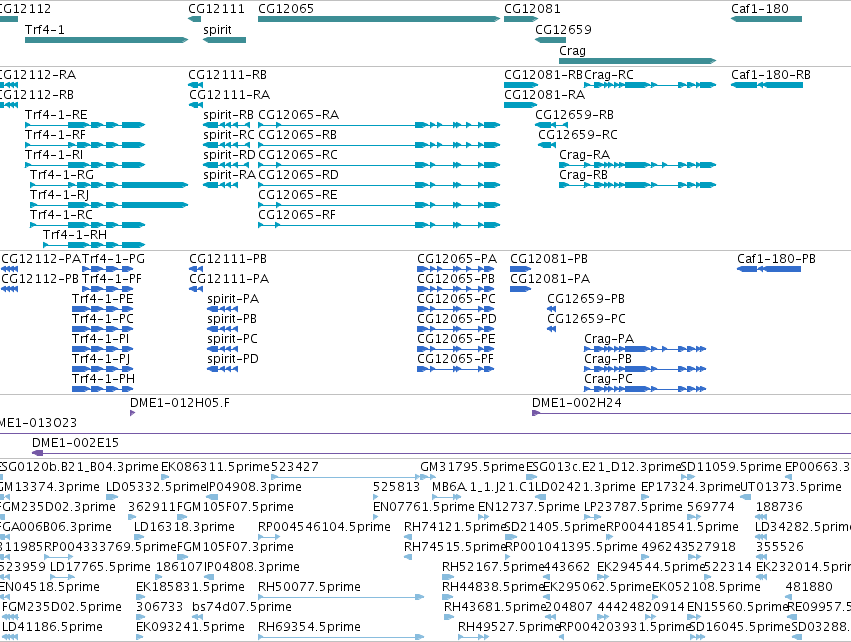Click the 'EK093241.5prime' EST label
The width and height of the screenshot is (851, 642).
(x=190, y=627)
